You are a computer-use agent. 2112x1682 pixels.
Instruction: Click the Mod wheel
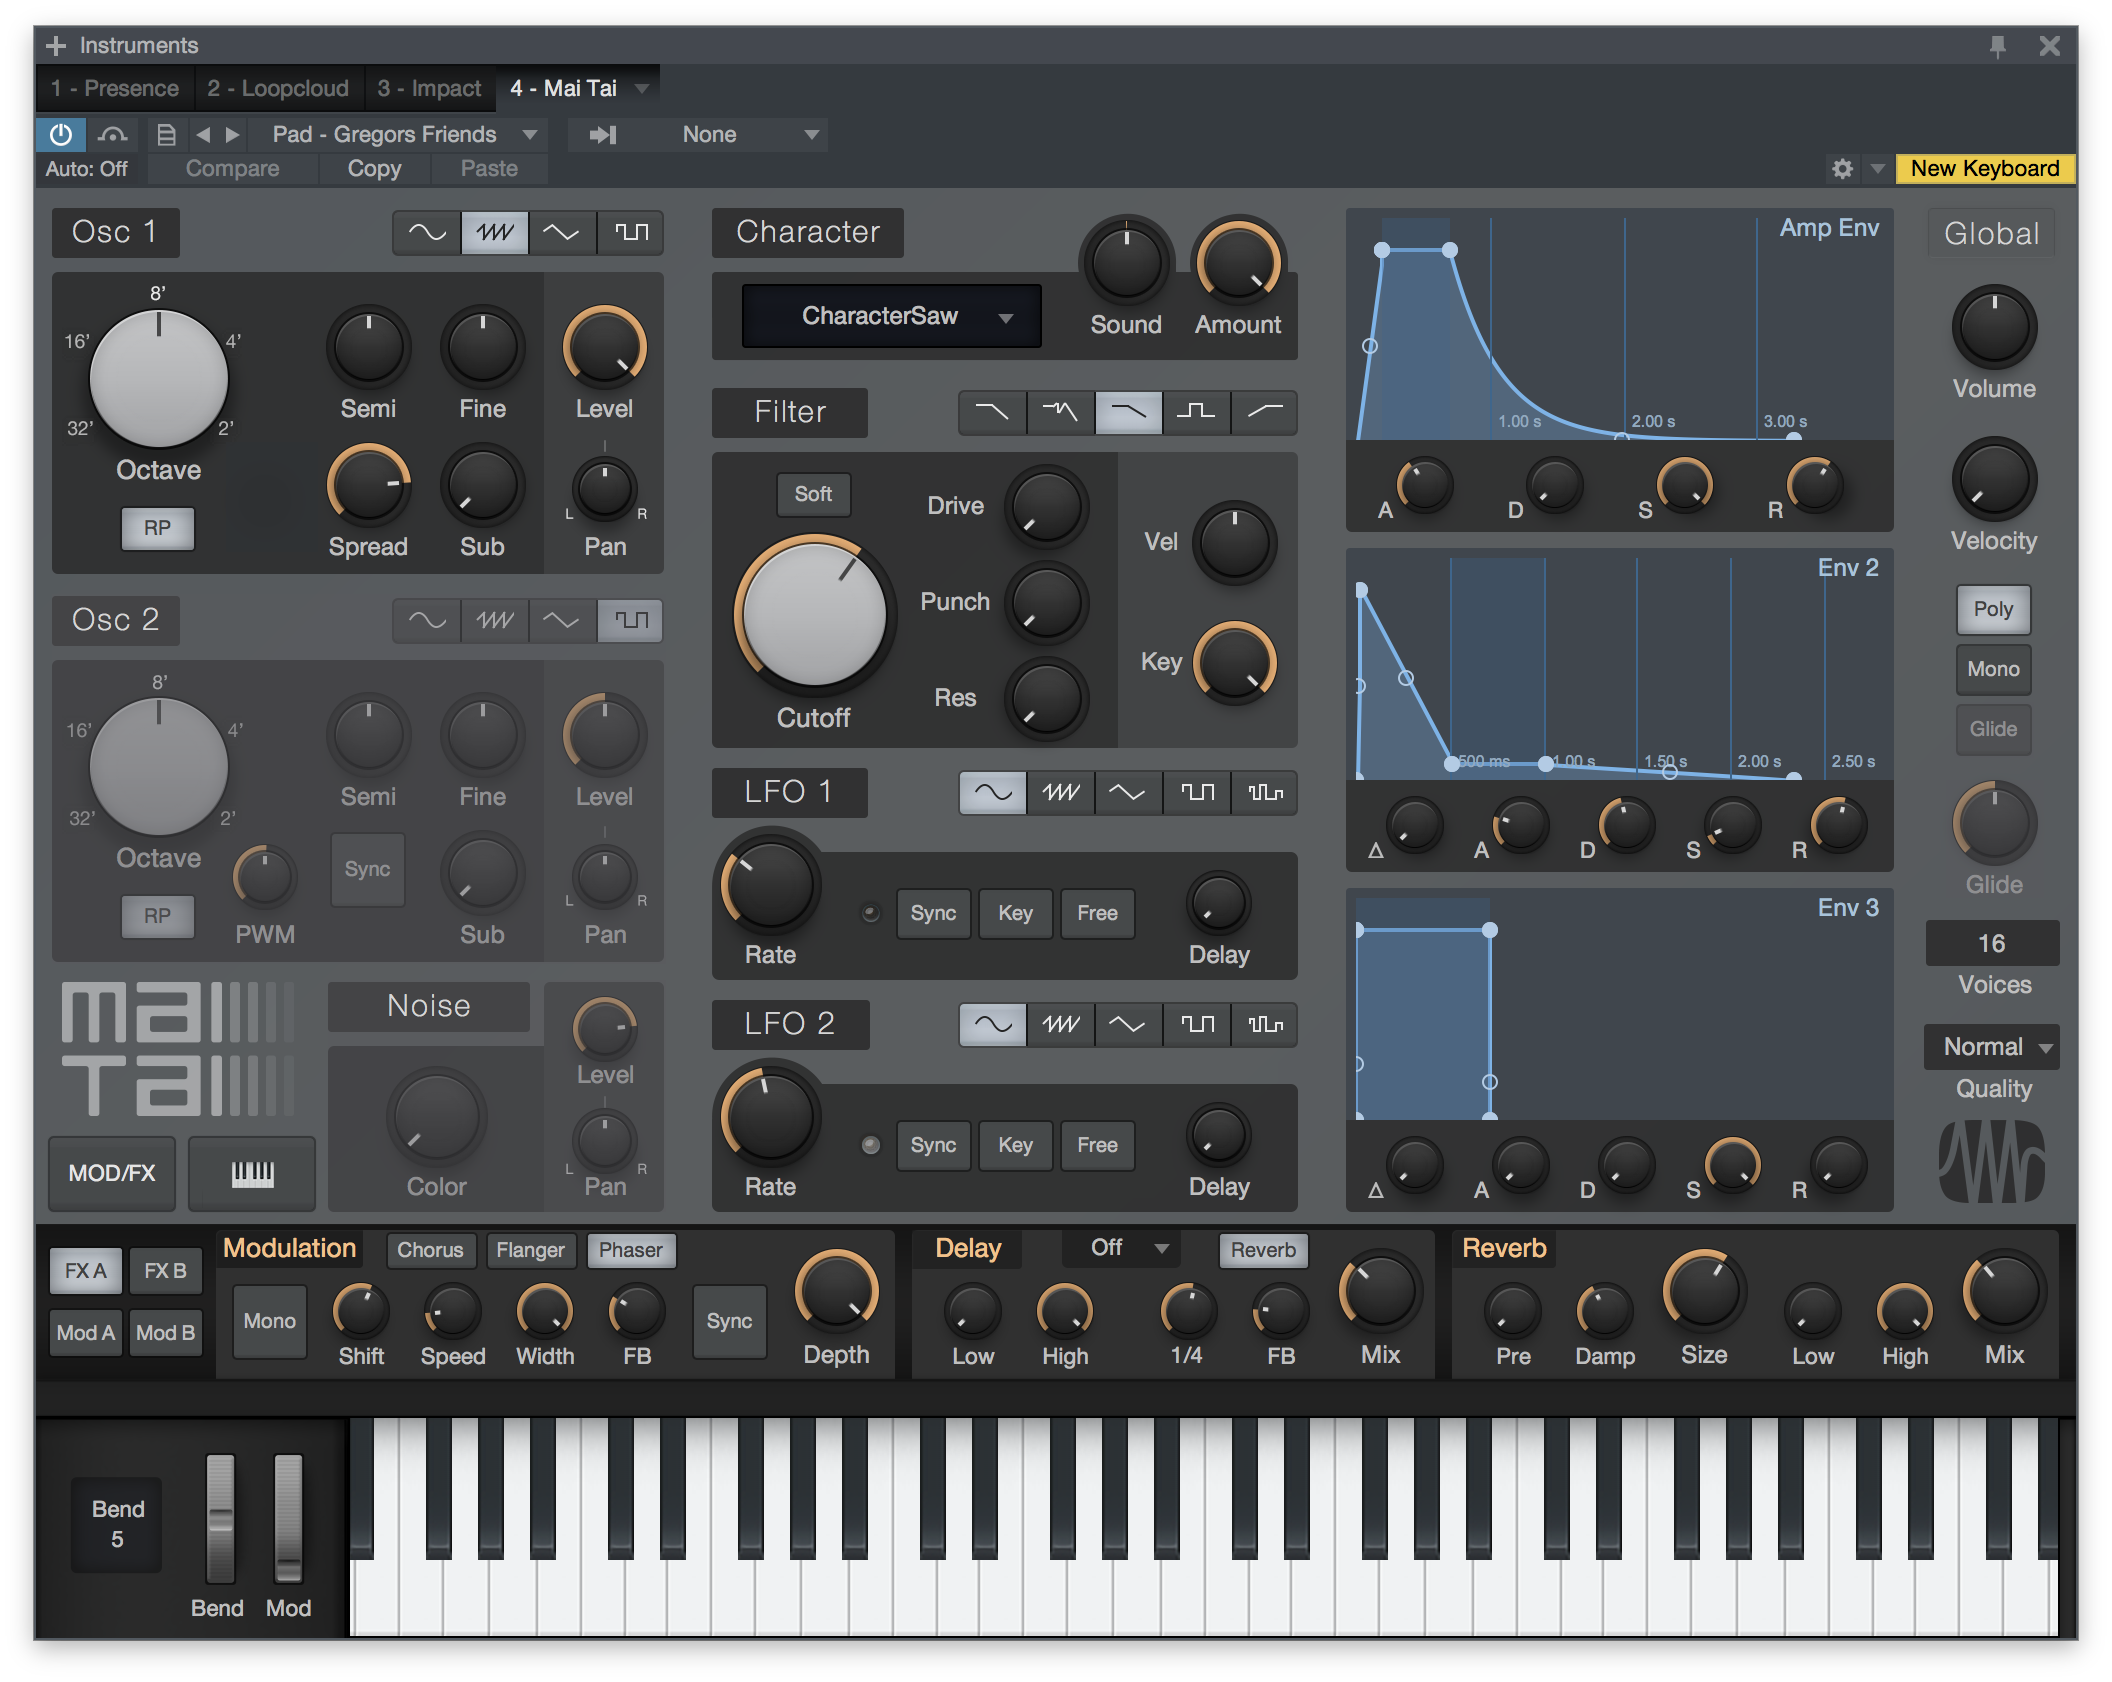pos(288,1518)
